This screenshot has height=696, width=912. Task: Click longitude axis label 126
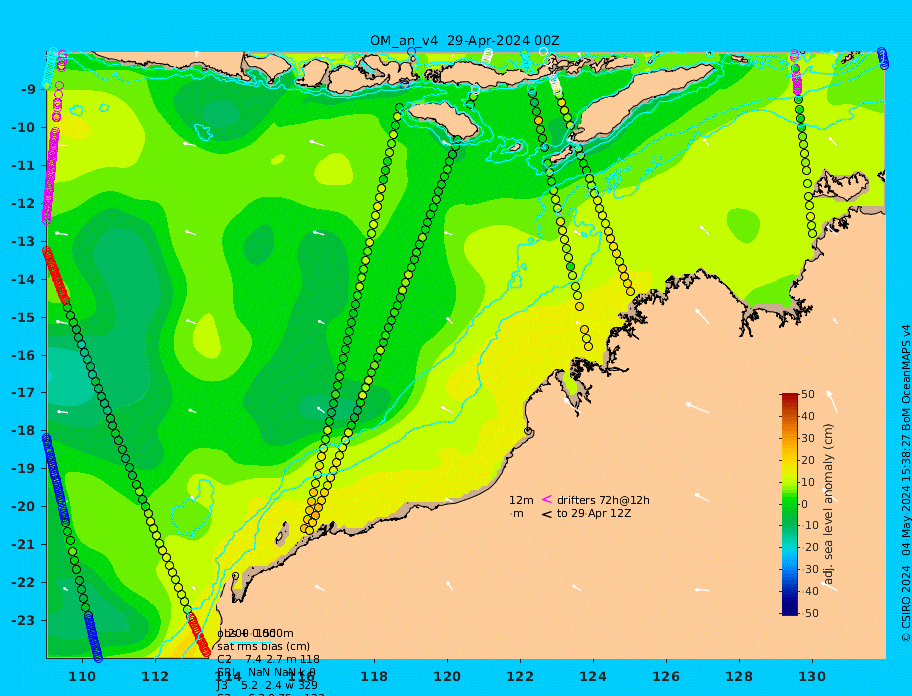click(667, 677)
